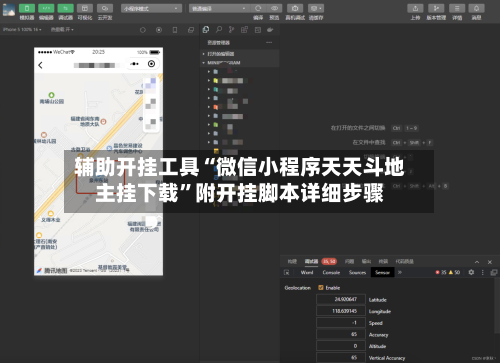Screen dimensions: 500x363
Task: Close the debugger panel
Action: pyautogui.click(x=490, y=262)
